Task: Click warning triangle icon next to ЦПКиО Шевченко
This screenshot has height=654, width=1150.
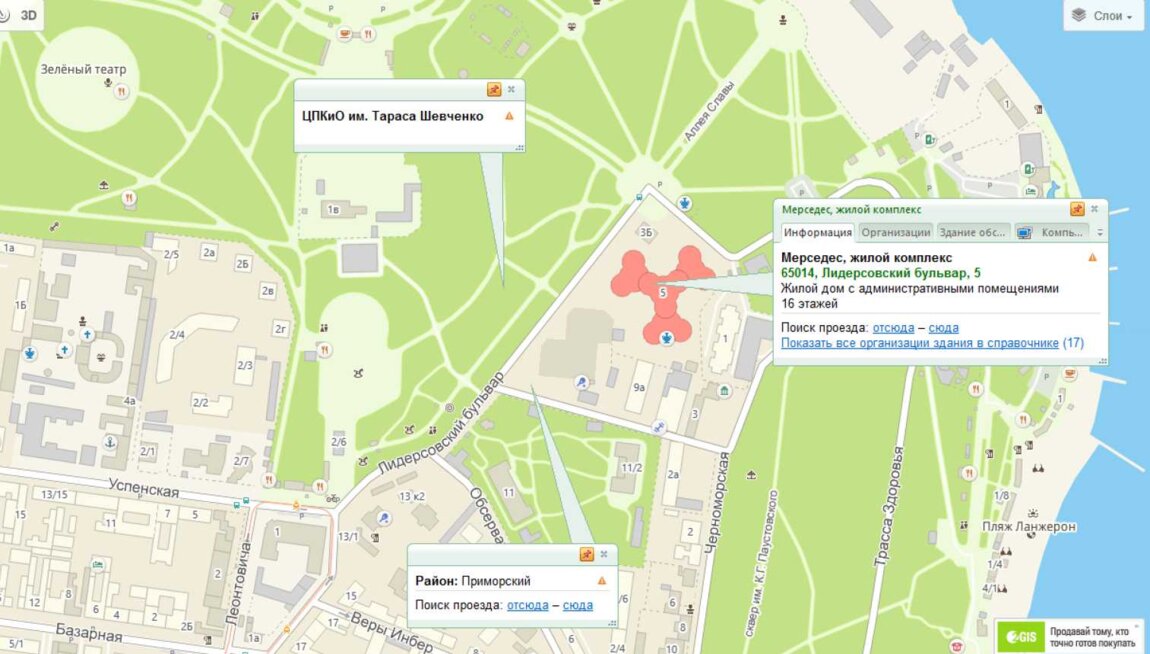Action: 509,116
